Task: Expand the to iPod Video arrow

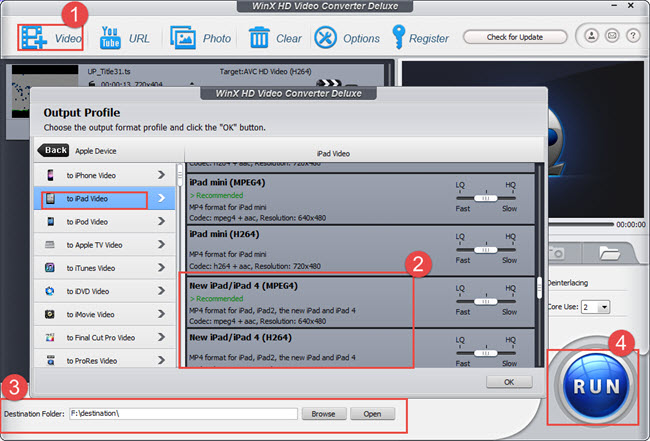Action: (x=161, y=221)
